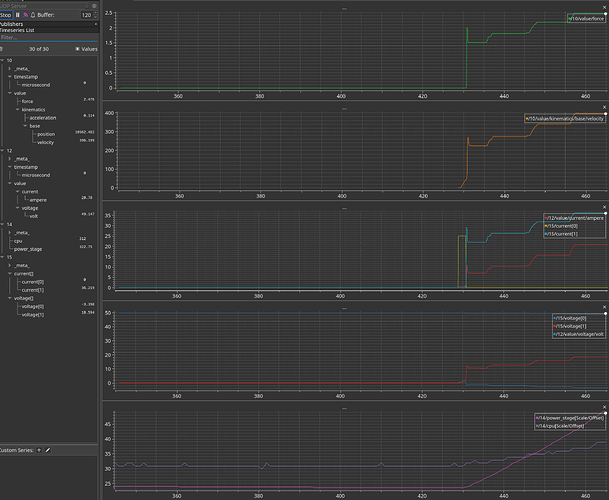The image size is (609, 500).
Task: Collapse the voltage node in group 12
Action: 17,208
